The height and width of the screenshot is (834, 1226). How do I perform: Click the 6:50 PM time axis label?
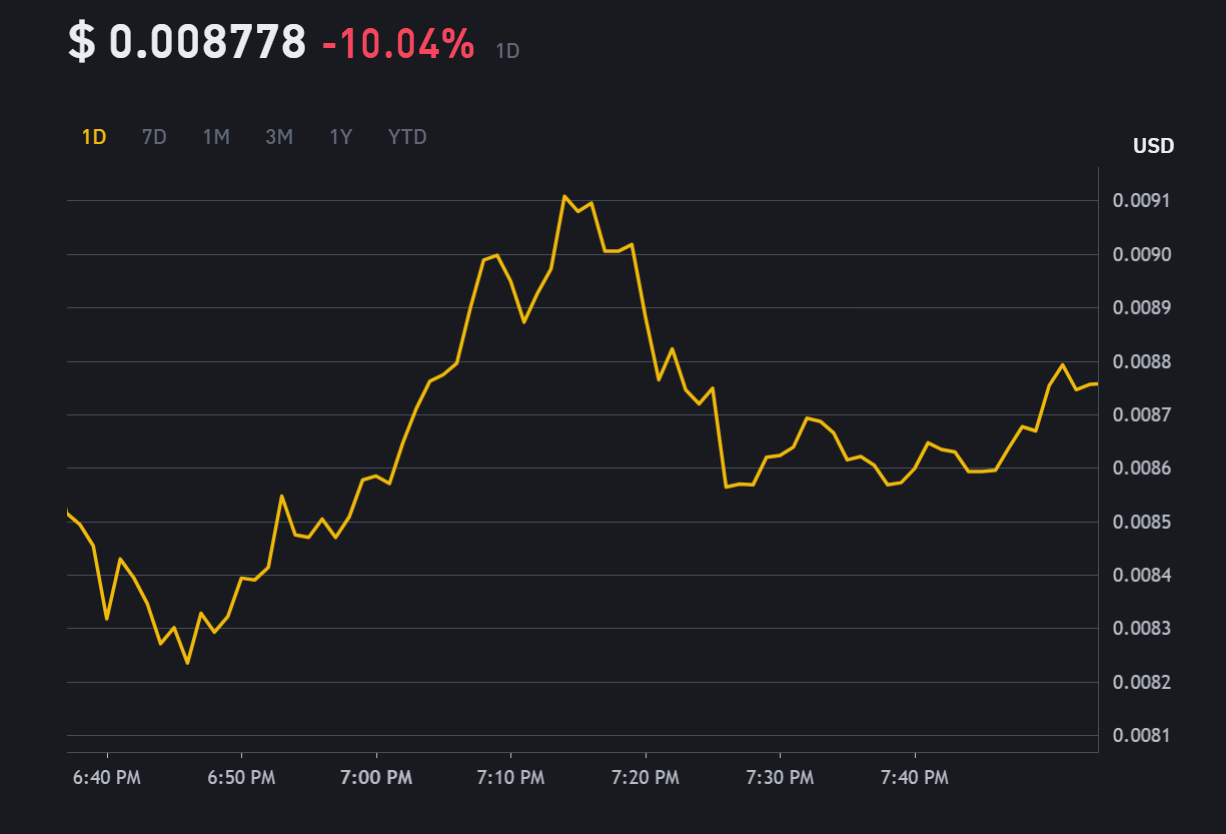(x=241, y=777)
